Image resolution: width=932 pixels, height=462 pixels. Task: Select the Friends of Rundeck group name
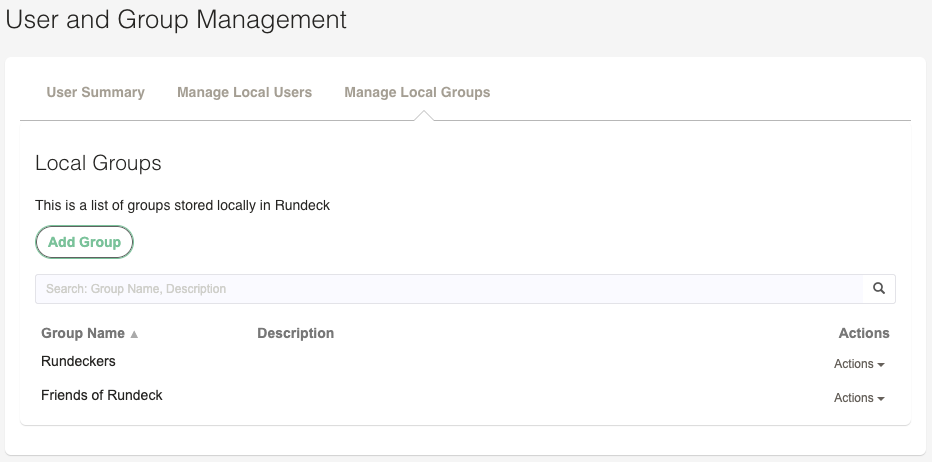[102, 395]
